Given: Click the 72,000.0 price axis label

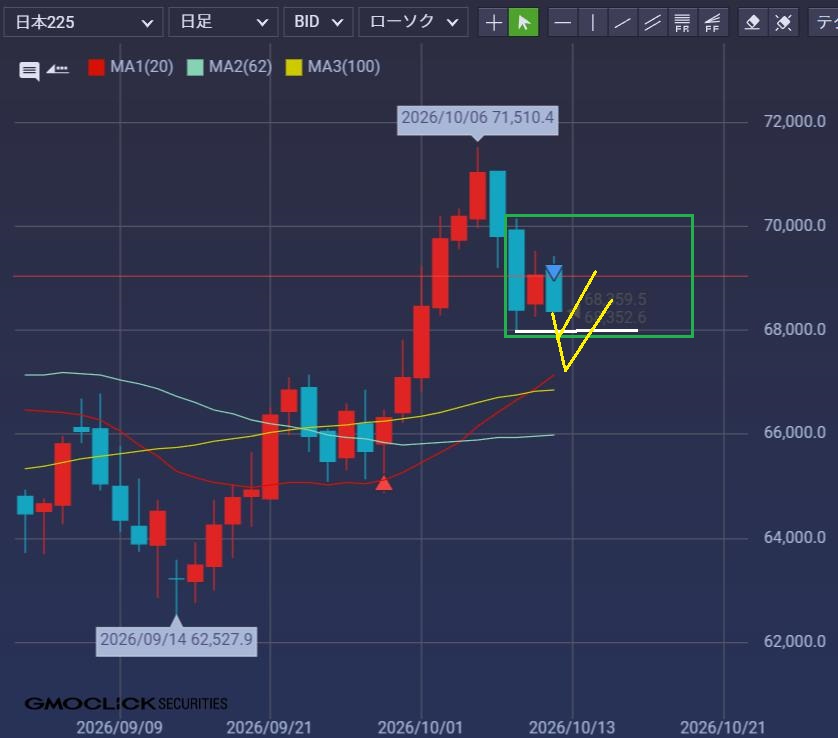Looking at the screenshot, I should [795, 121].
